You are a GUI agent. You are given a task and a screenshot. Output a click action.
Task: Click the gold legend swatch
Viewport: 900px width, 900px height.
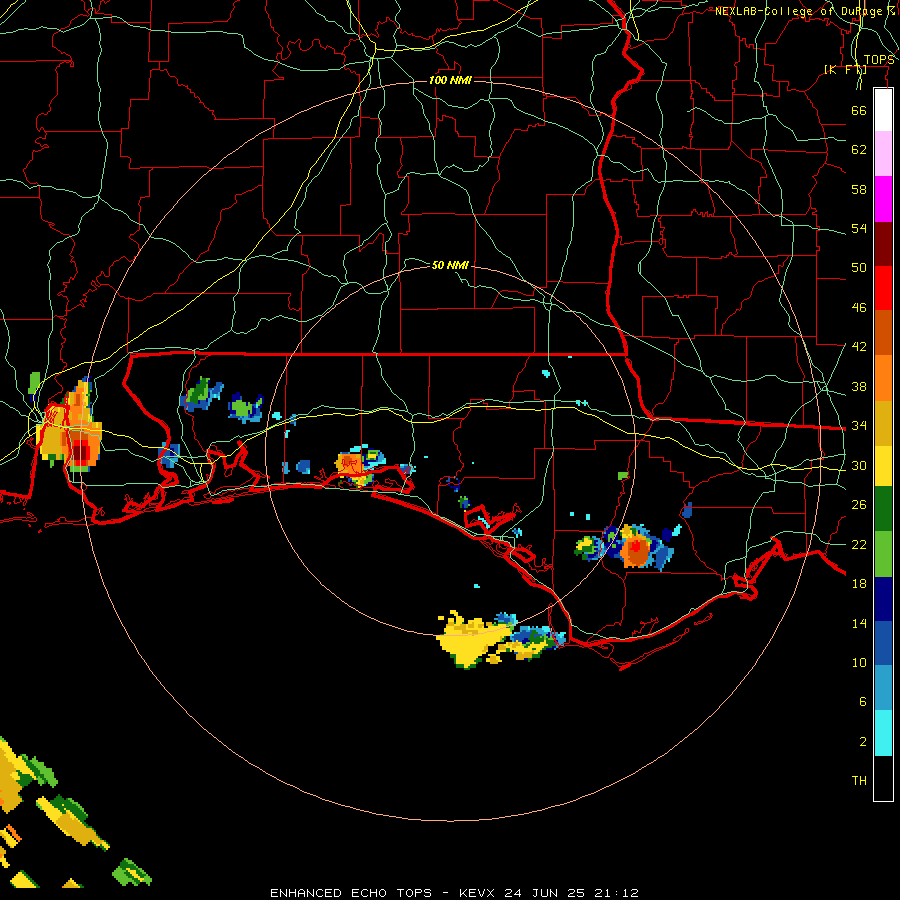(883, 423)
